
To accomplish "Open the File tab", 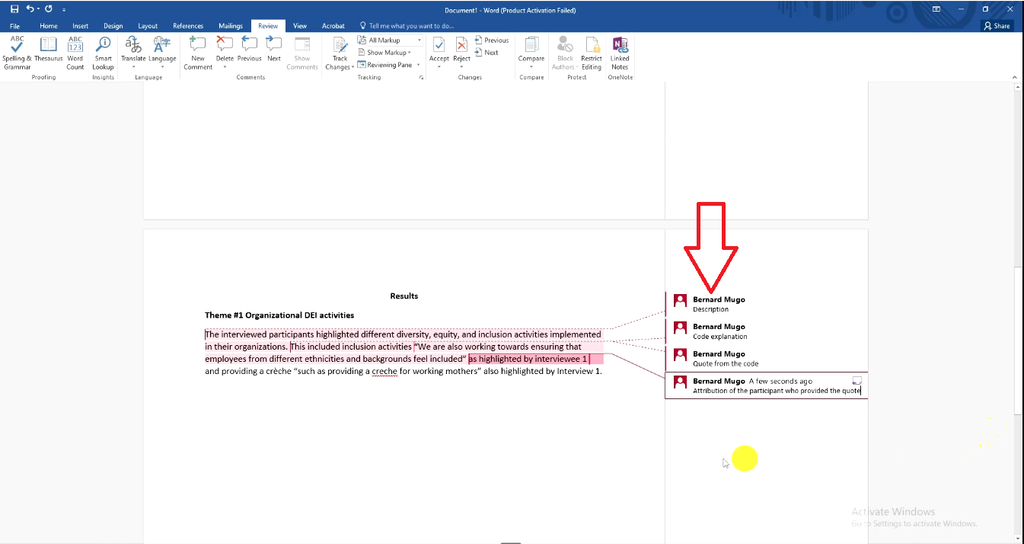I will (14, 26).
